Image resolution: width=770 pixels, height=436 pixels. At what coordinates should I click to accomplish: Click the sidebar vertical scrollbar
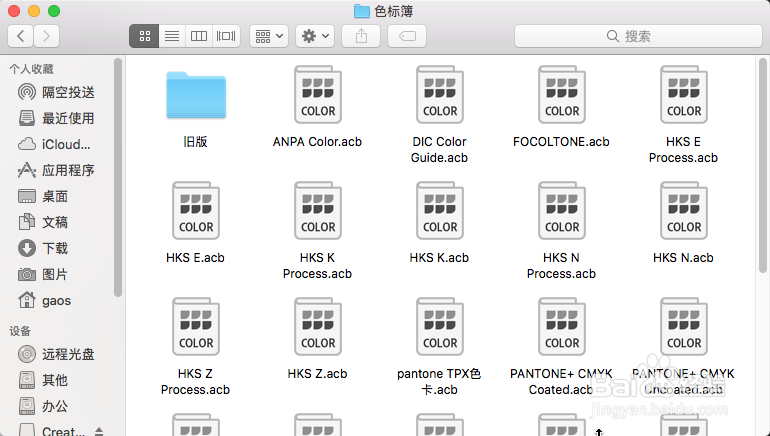click(x=118, y=178)
